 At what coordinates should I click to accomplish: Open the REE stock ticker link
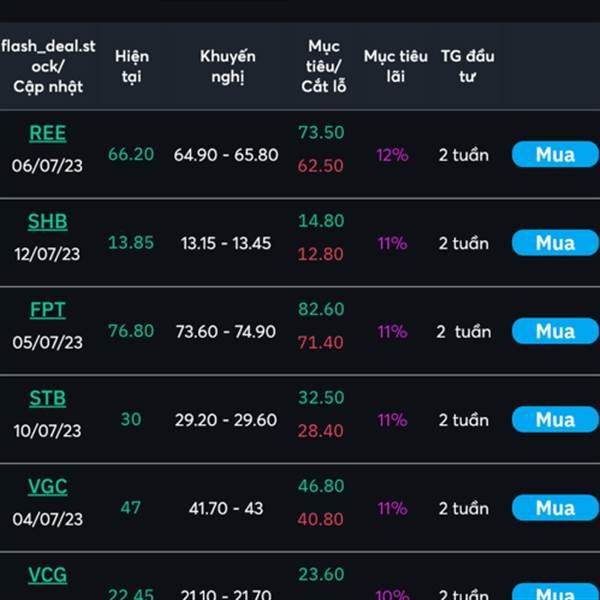point(48,134)
